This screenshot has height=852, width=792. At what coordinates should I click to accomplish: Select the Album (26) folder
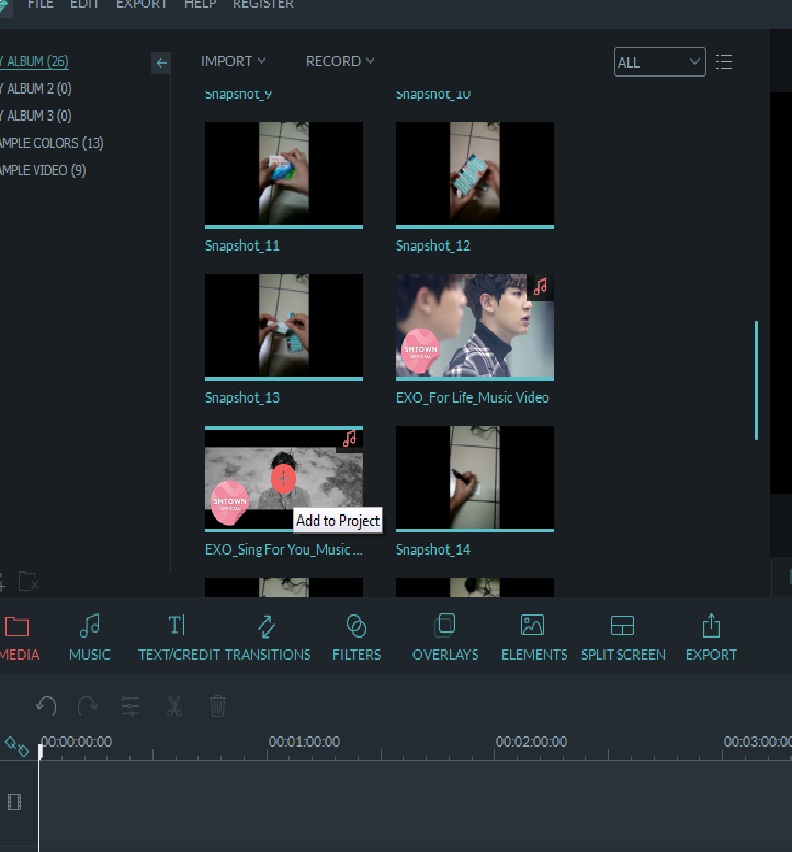point(34,61)
